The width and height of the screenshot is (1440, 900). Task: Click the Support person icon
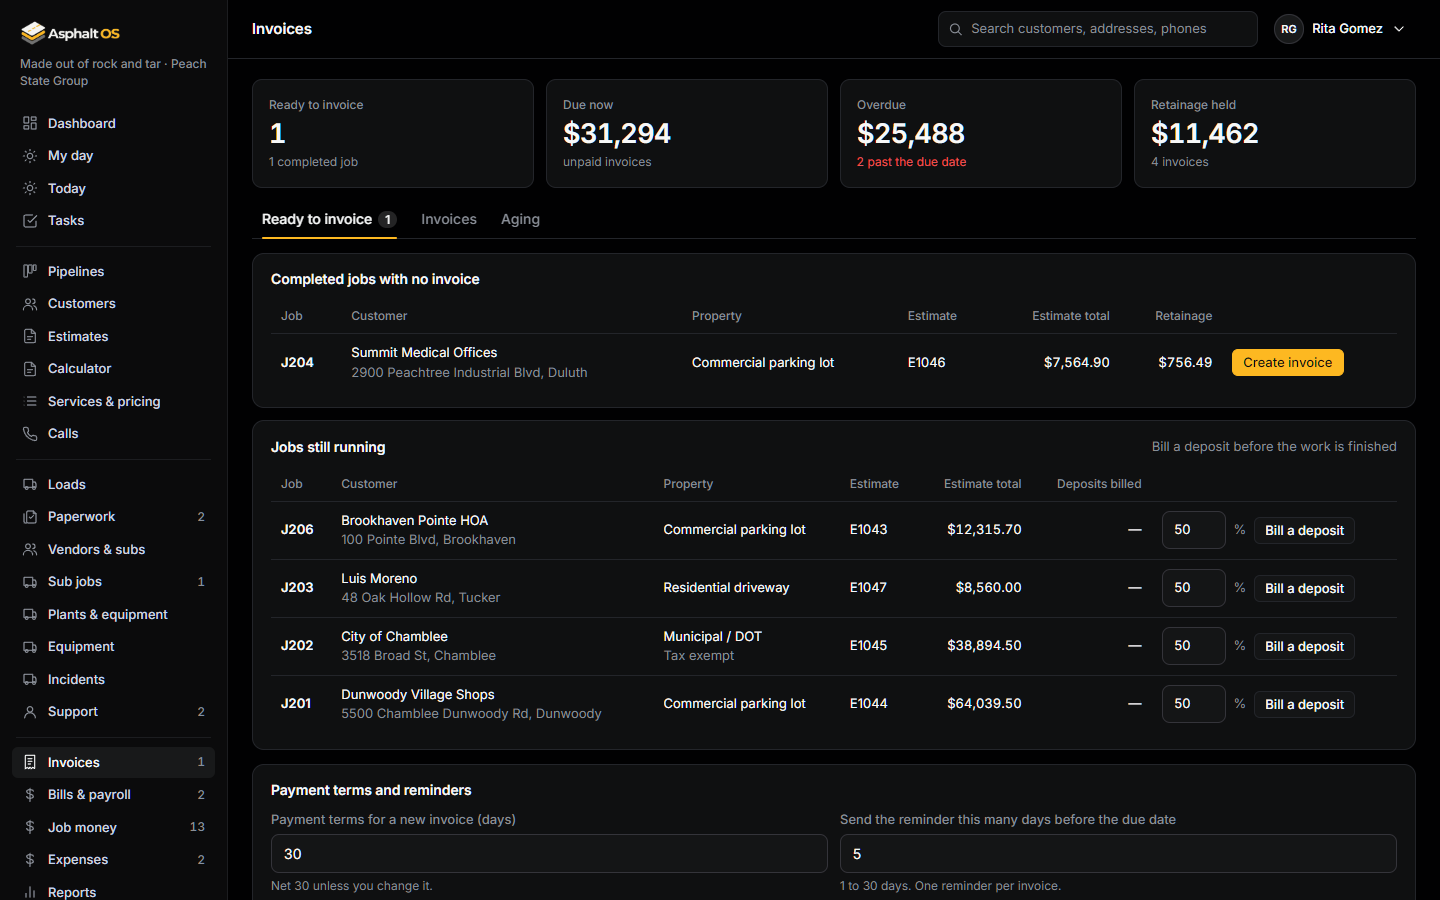[x=30, y=712]
